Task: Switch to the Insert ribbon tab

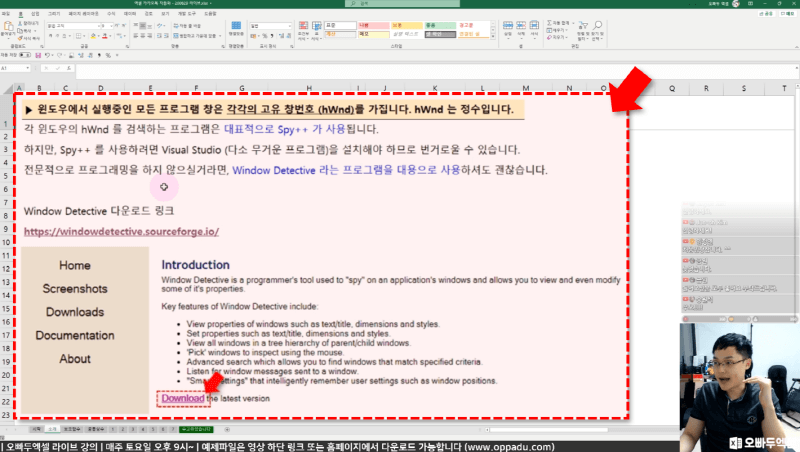Action: pyautogui.click(x=35, y=14)
